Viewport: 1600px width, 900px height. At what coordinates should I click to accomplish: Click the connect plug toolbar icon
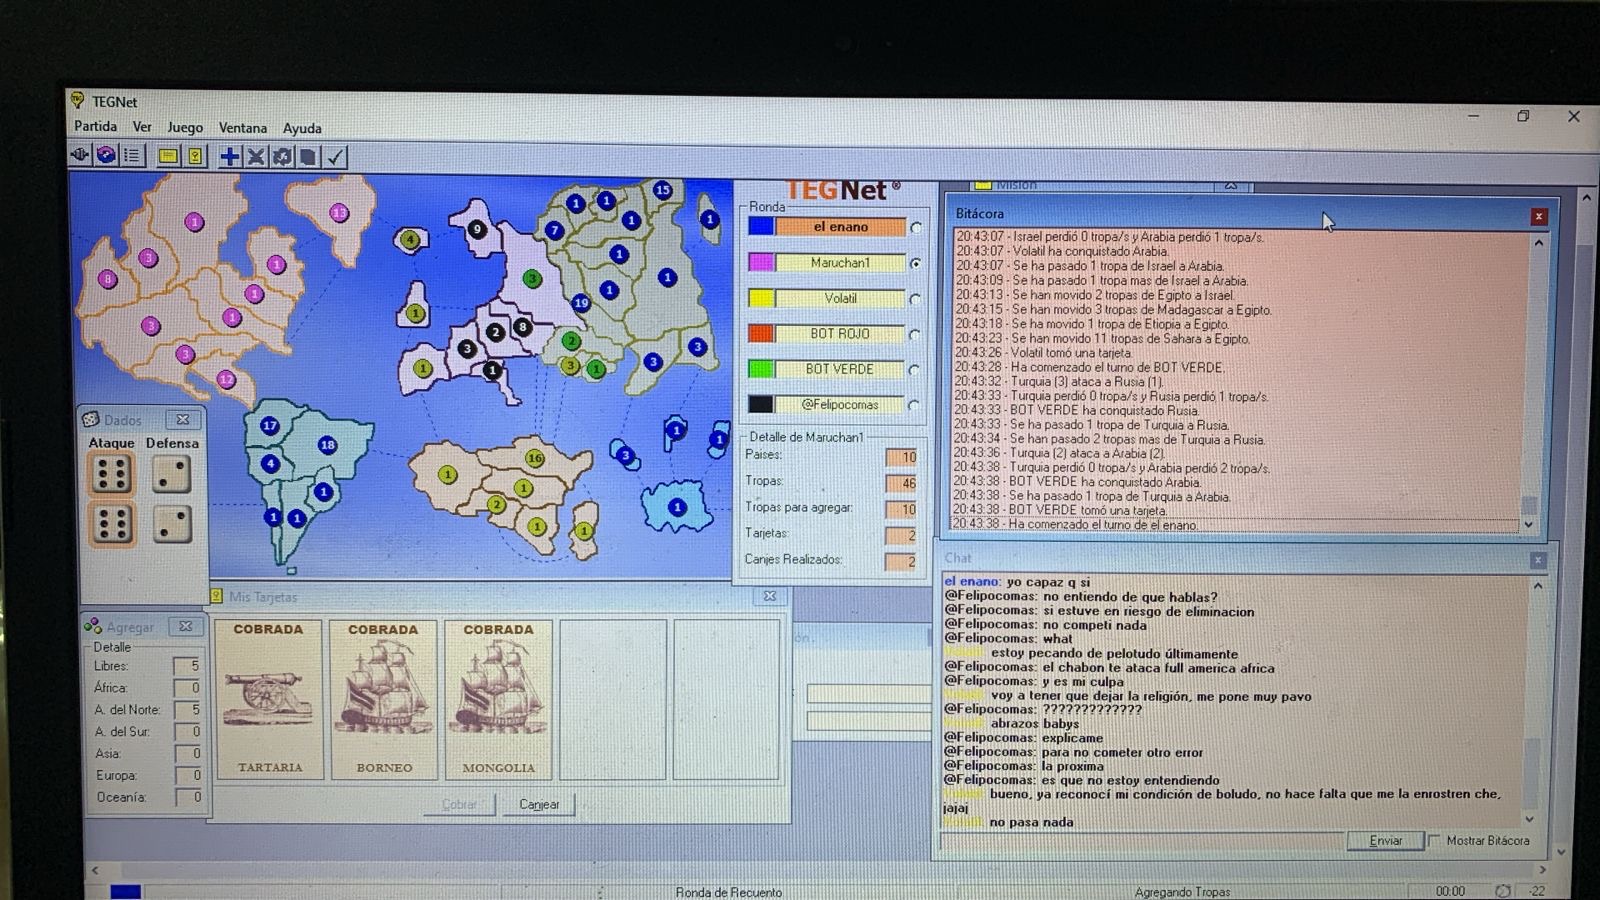tap(80, 154)
